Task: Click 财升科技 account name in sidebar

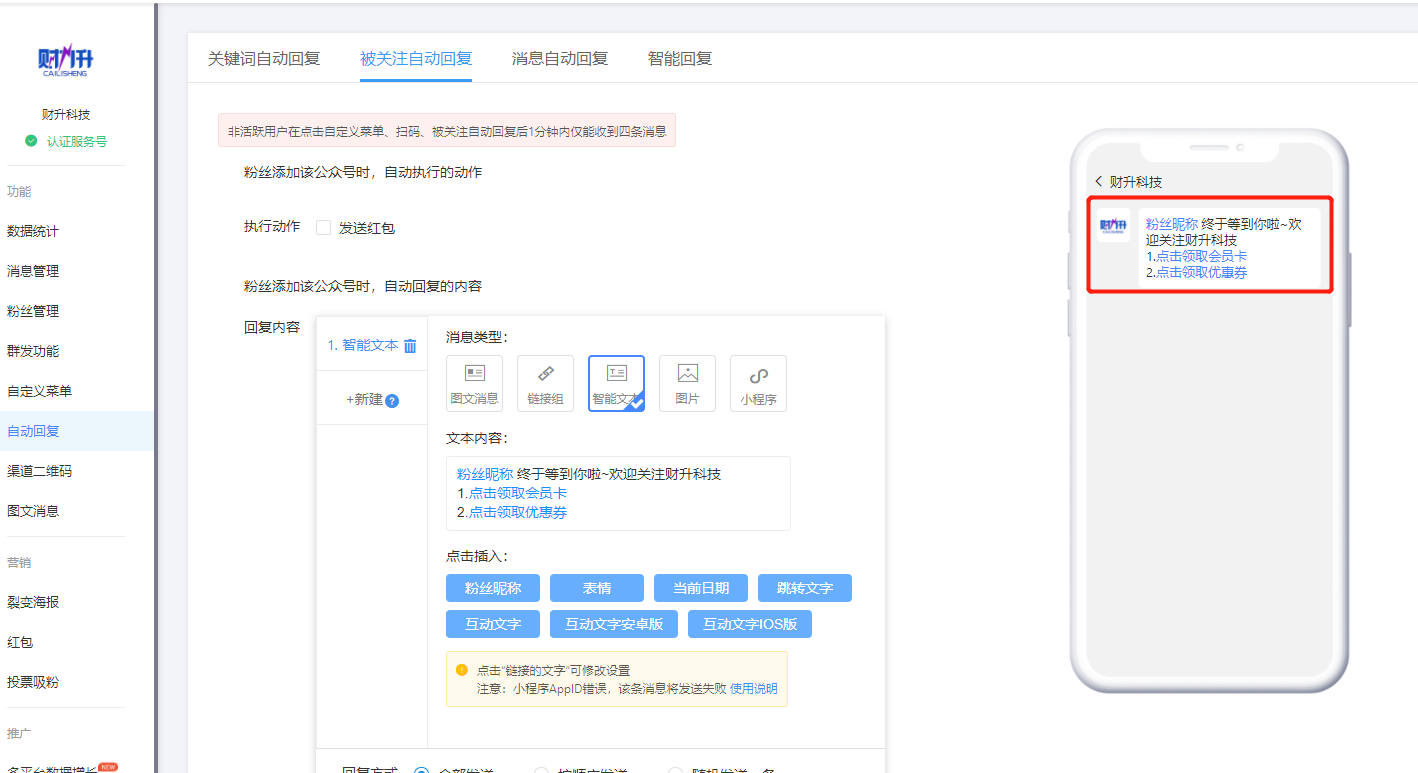Action: pyautogui.click(x=66, y=114)
